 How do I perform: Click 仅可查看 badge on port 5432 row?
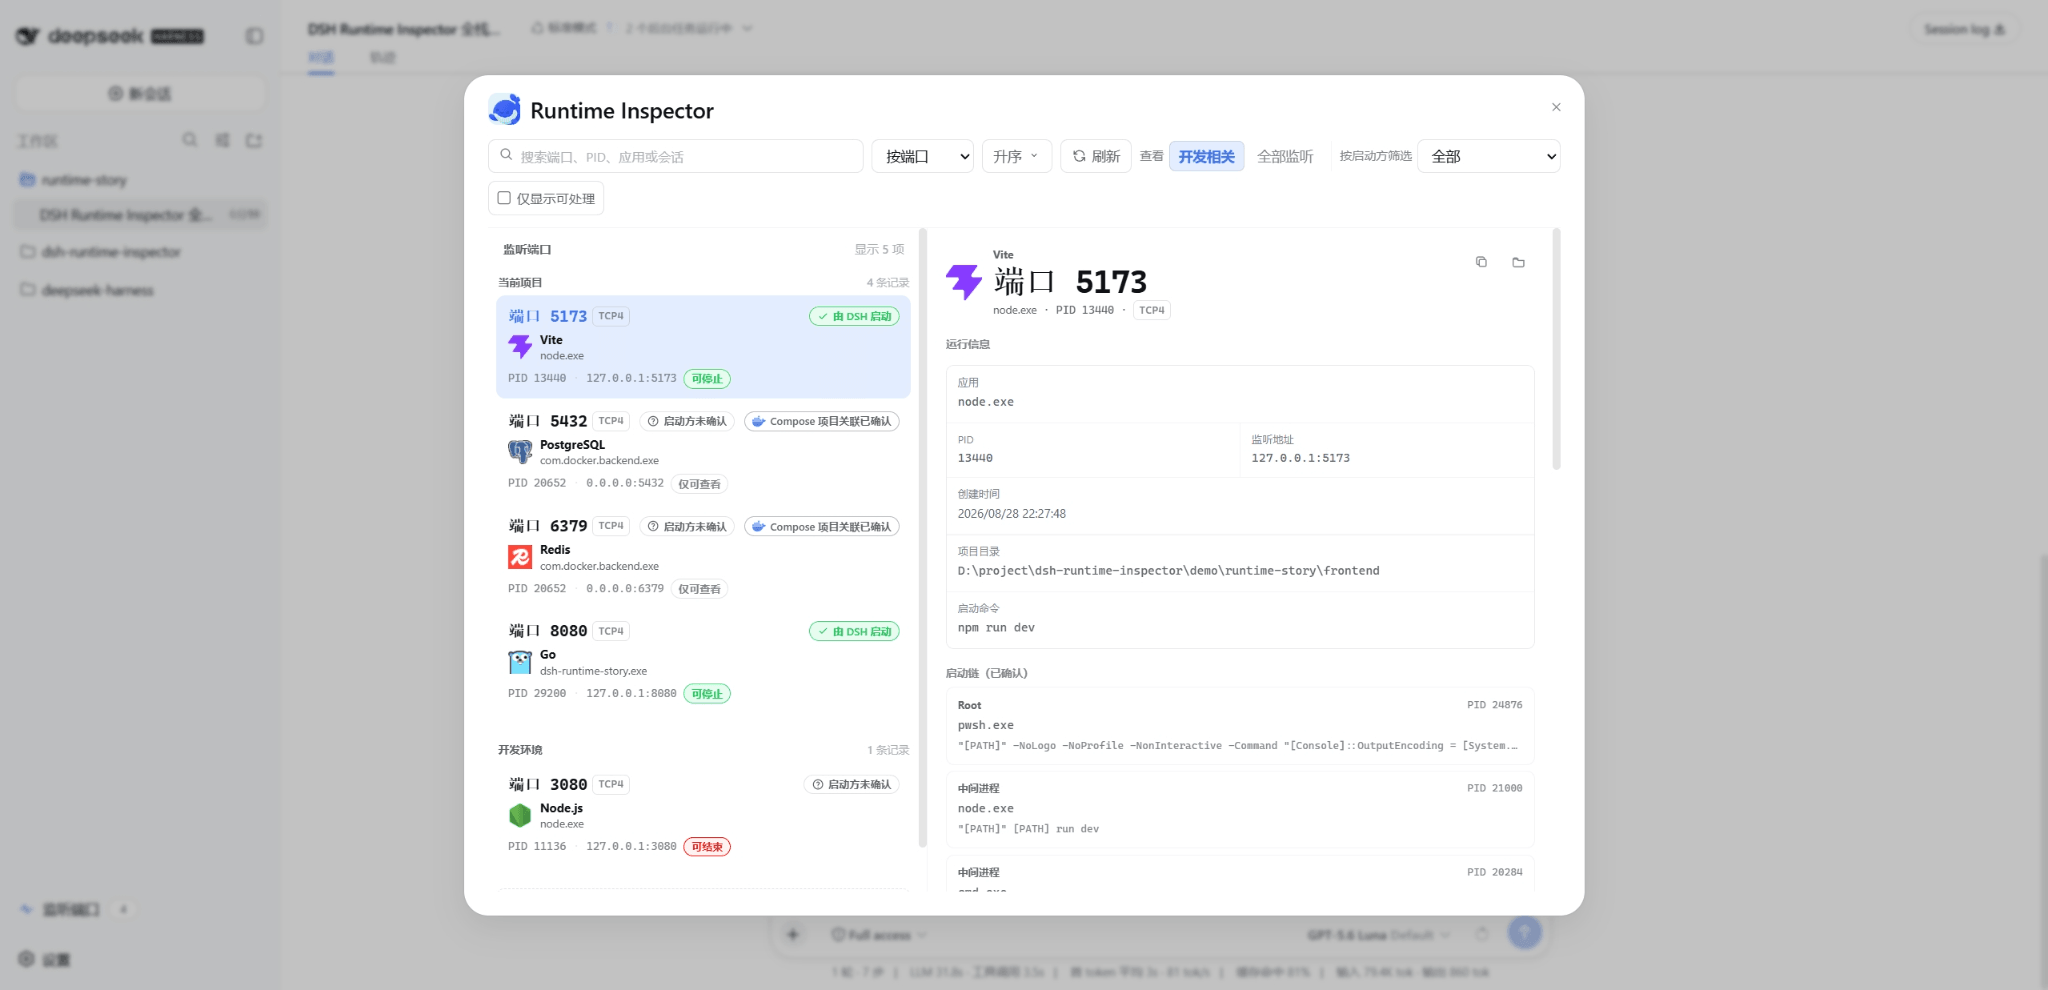[699, 484]
